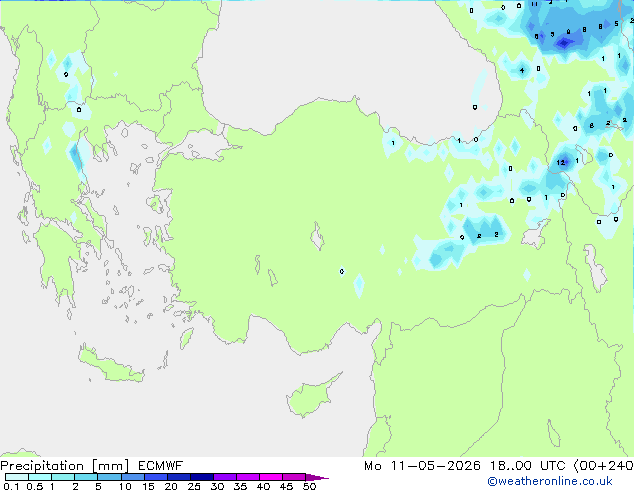This screenshot has width=634, height=490.
Task: Click the 'UTC' timezone label
Action: (553, 466)
